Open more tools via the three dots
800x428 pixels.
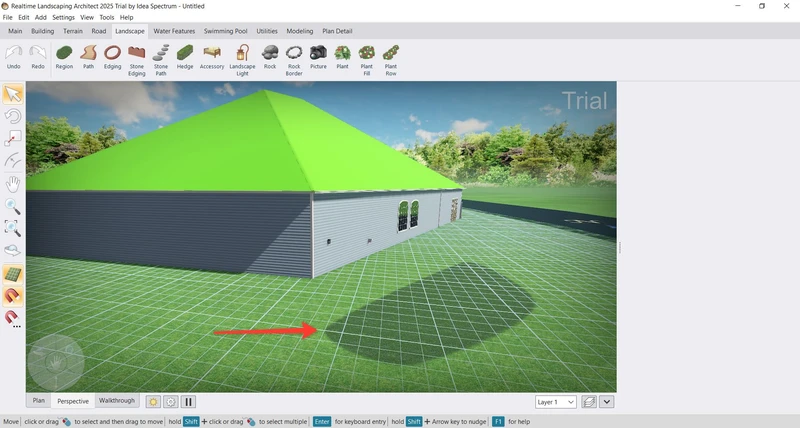click(17, 327)
